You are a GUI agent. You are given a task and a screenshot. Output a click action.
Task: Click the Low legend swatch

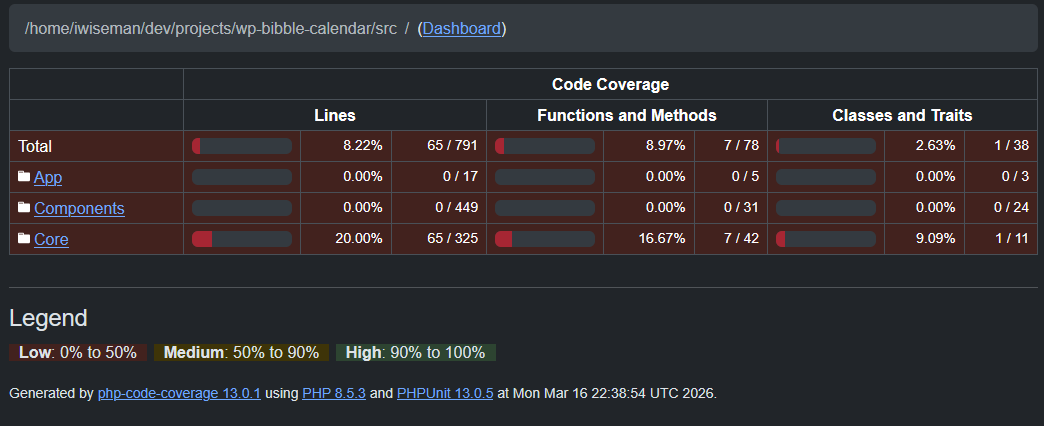pyautogui.click(x=78, y=353)
